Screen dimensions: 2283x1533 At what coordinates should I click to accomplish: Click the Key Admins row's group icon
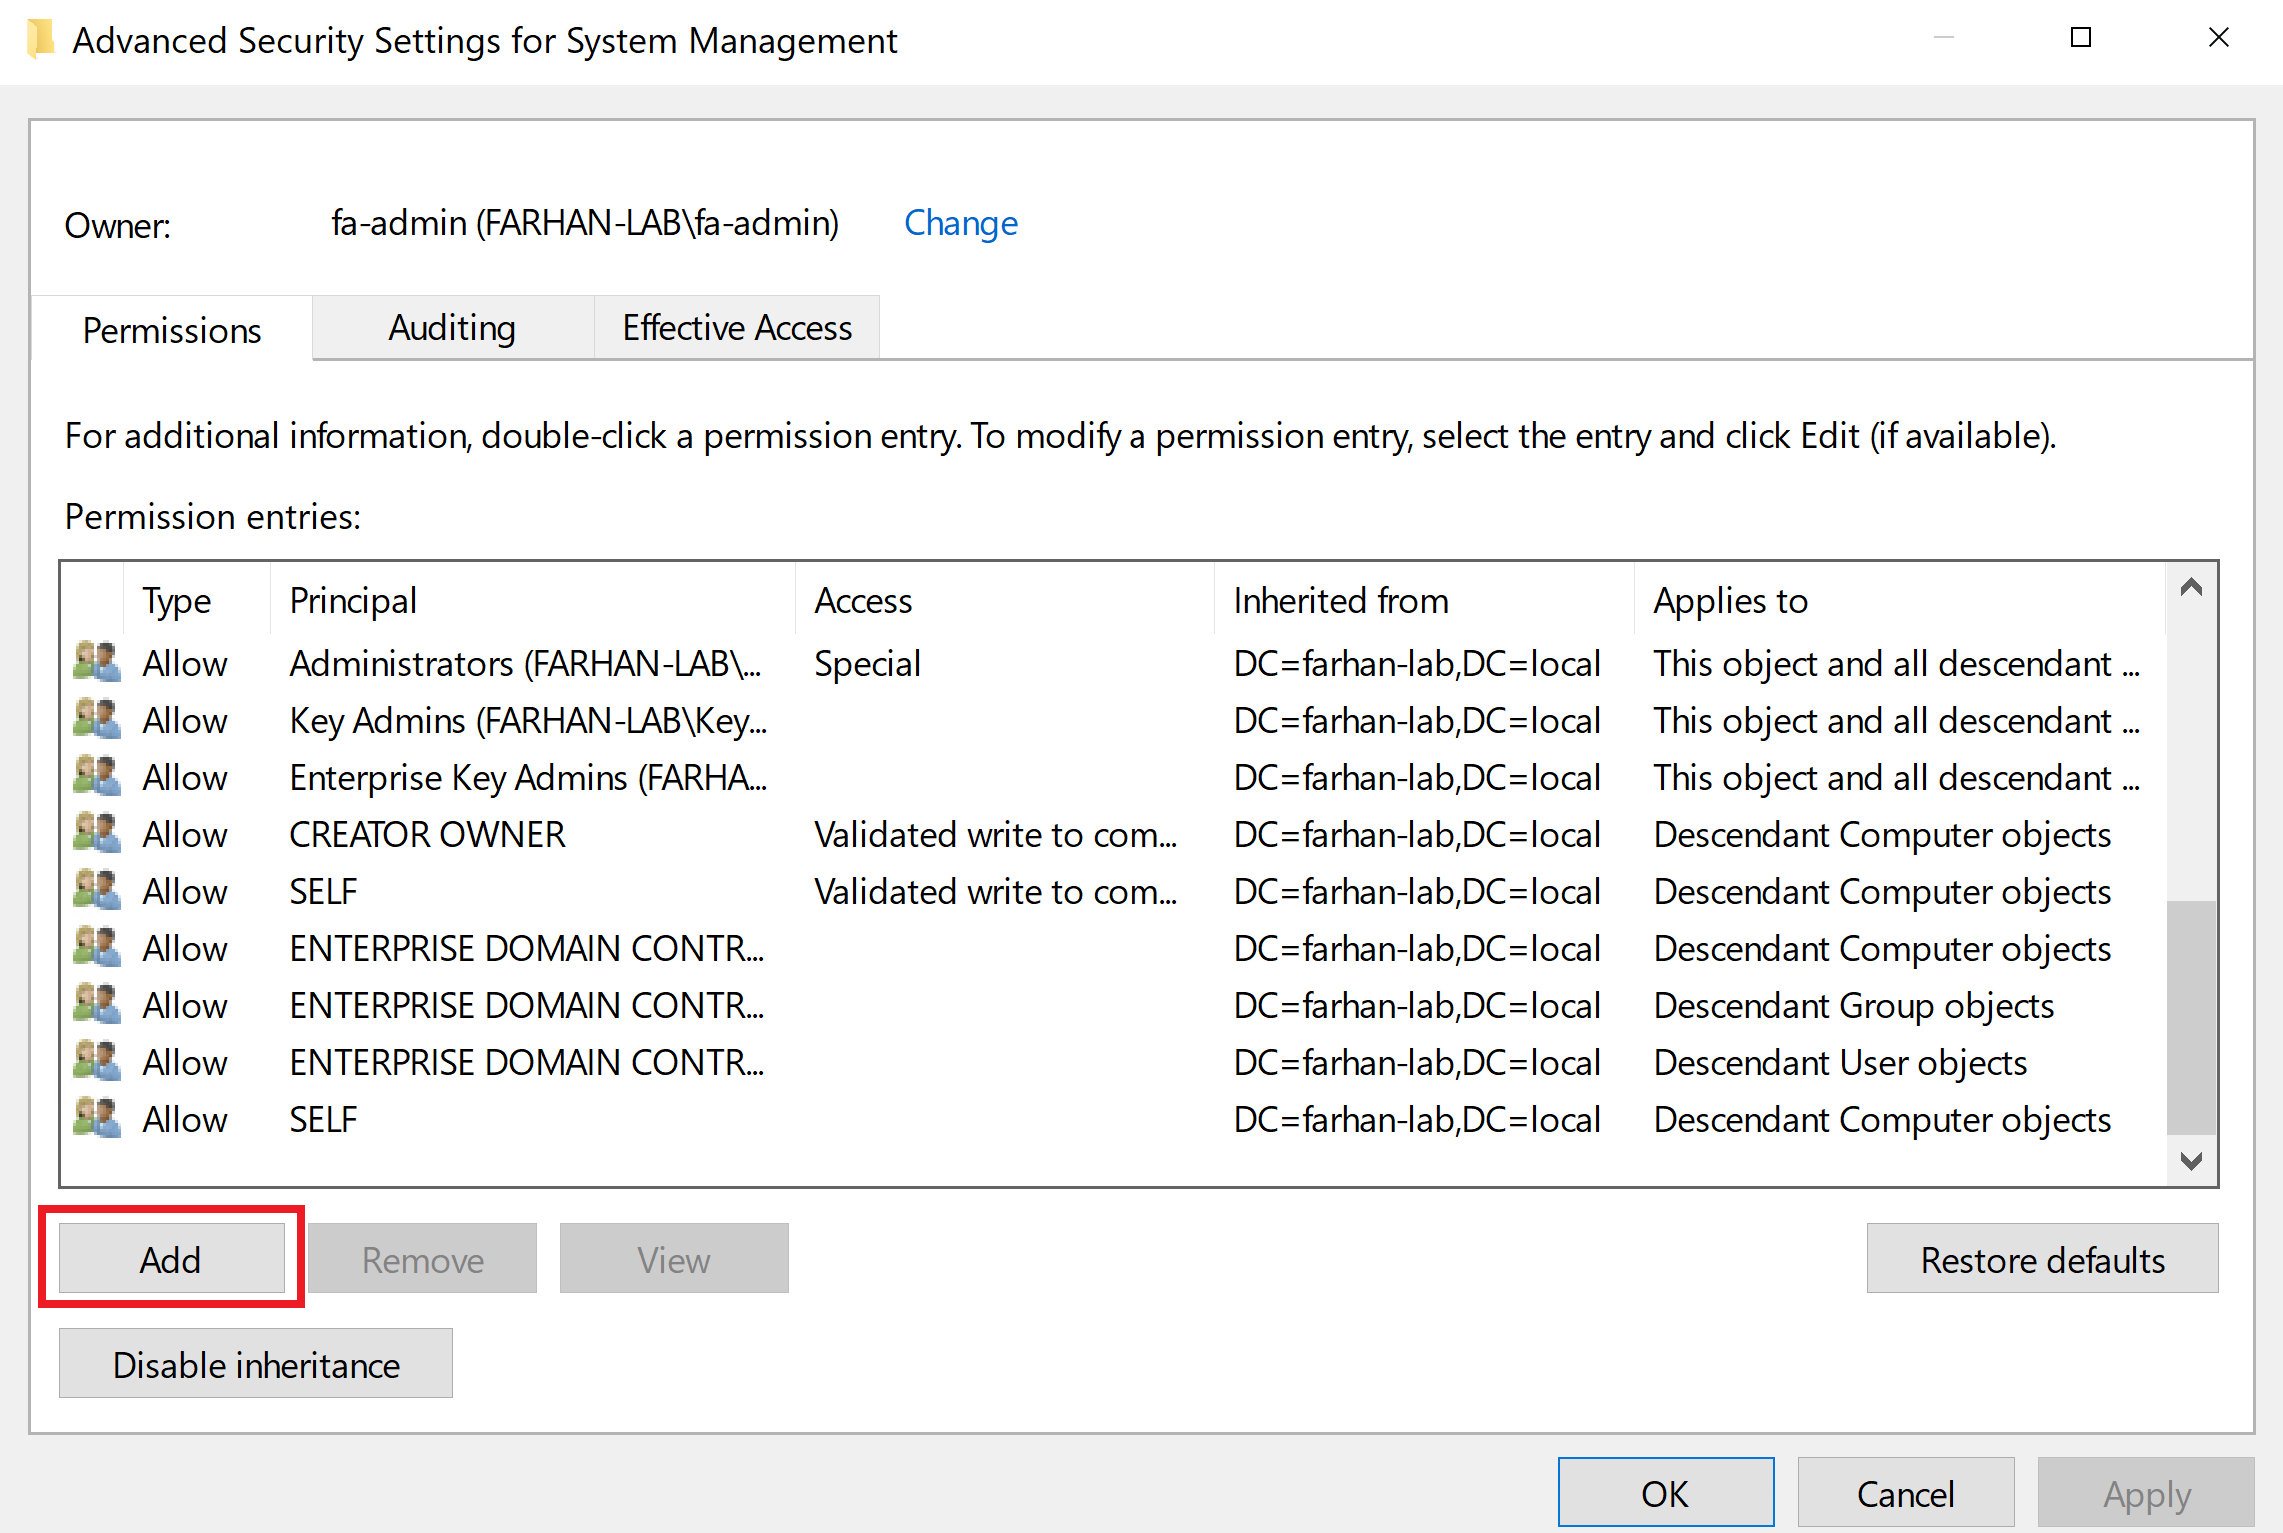(97, 720)
